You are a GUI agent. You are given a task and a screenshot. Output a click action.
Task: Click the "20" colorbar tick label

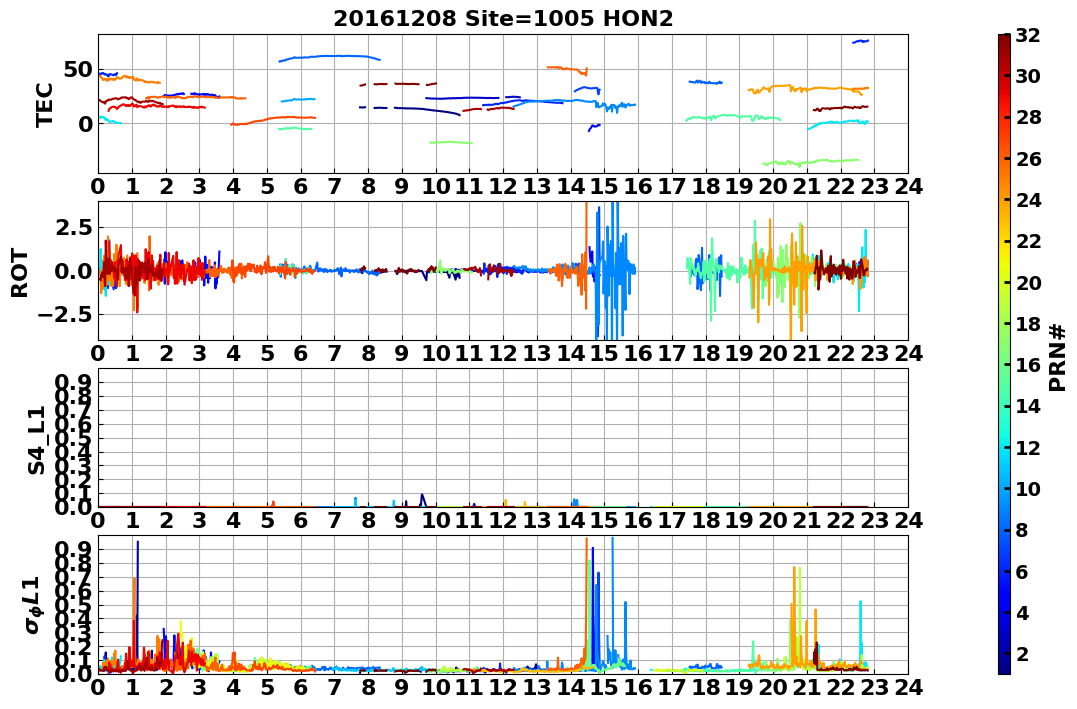(1028, 282)
